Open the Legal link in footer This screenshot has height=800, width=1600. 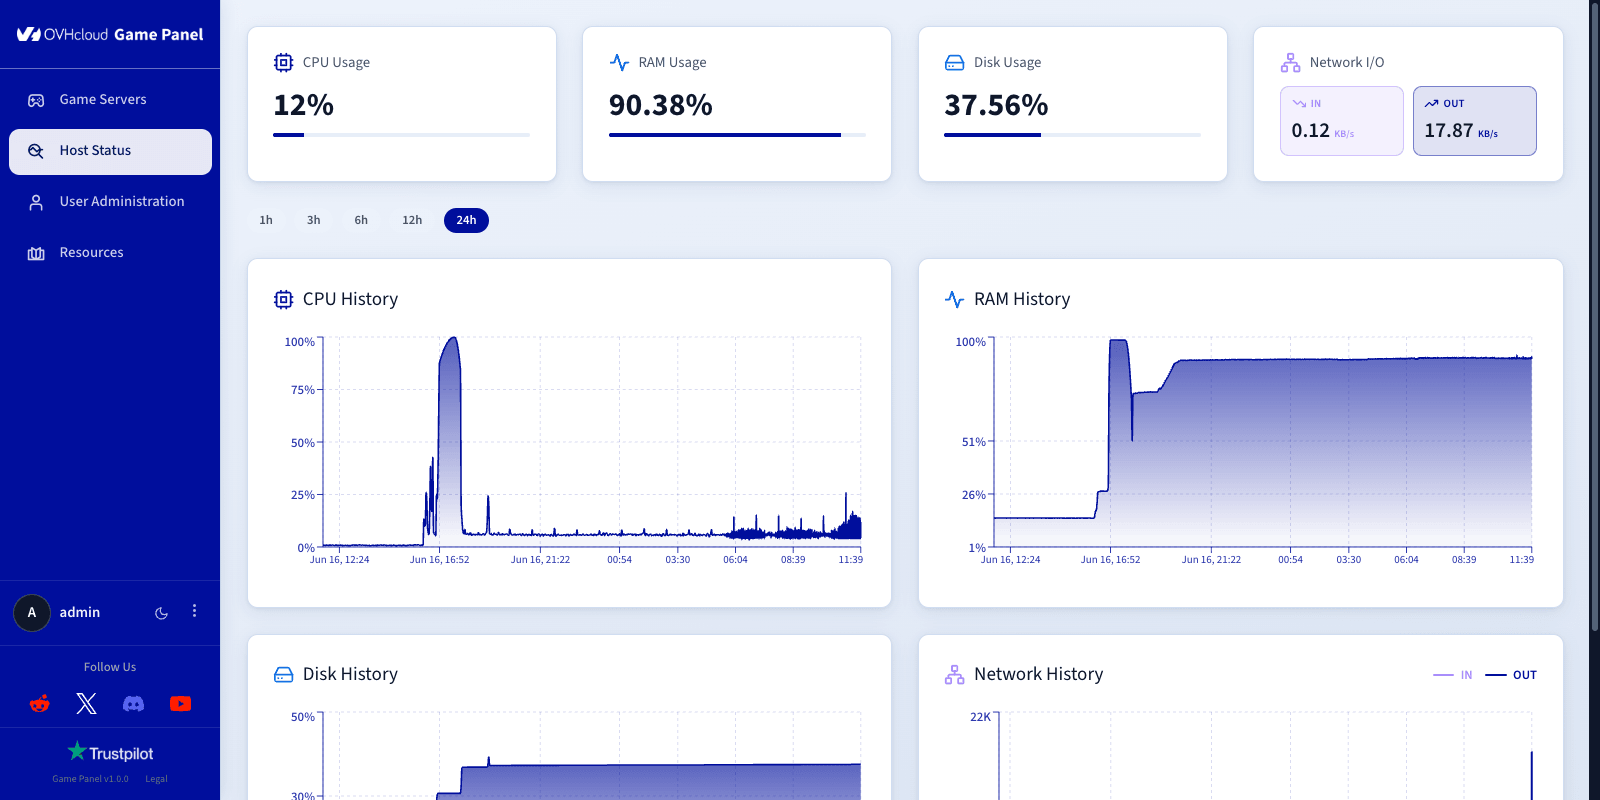[x=156, y=779]
